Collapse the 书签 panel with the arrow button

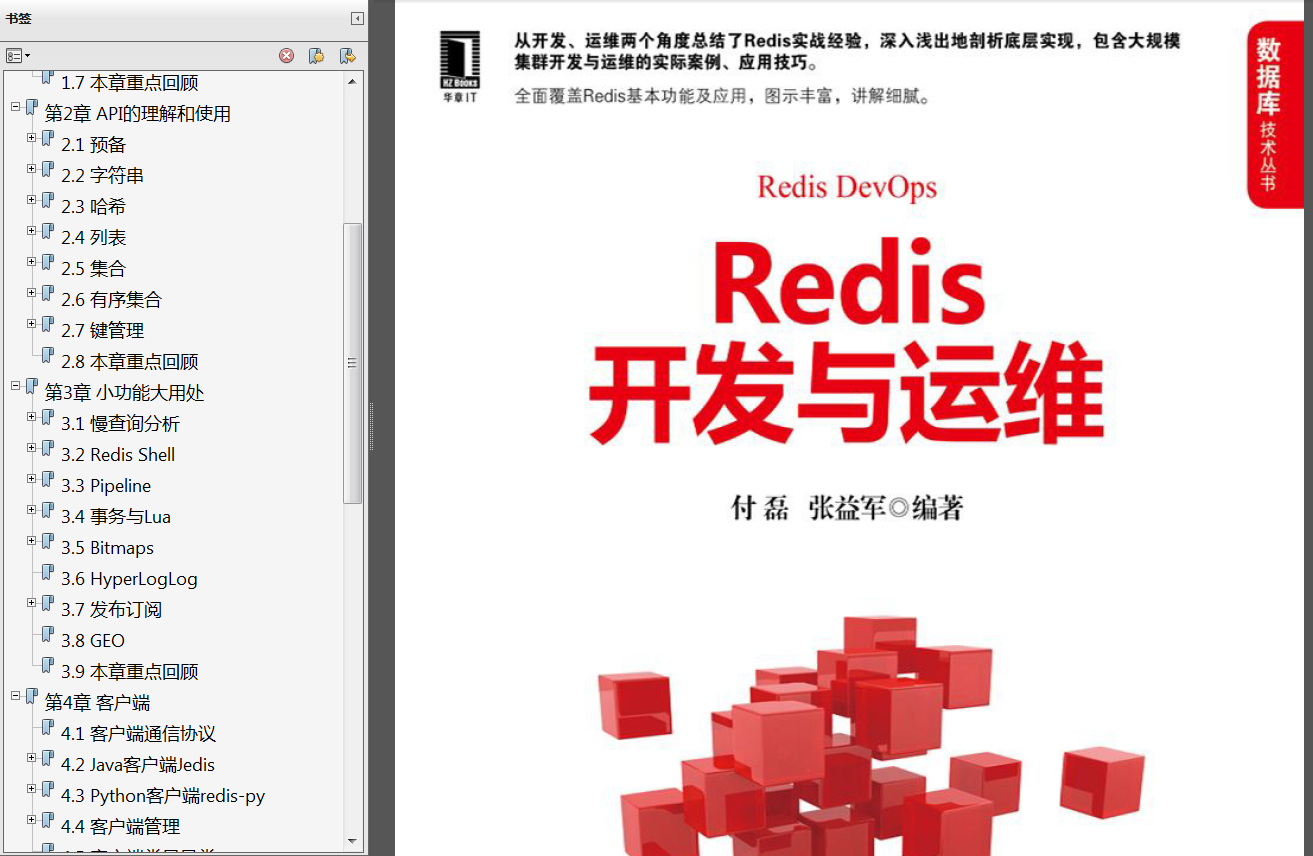pyautogui.click(x=357, y=18)
